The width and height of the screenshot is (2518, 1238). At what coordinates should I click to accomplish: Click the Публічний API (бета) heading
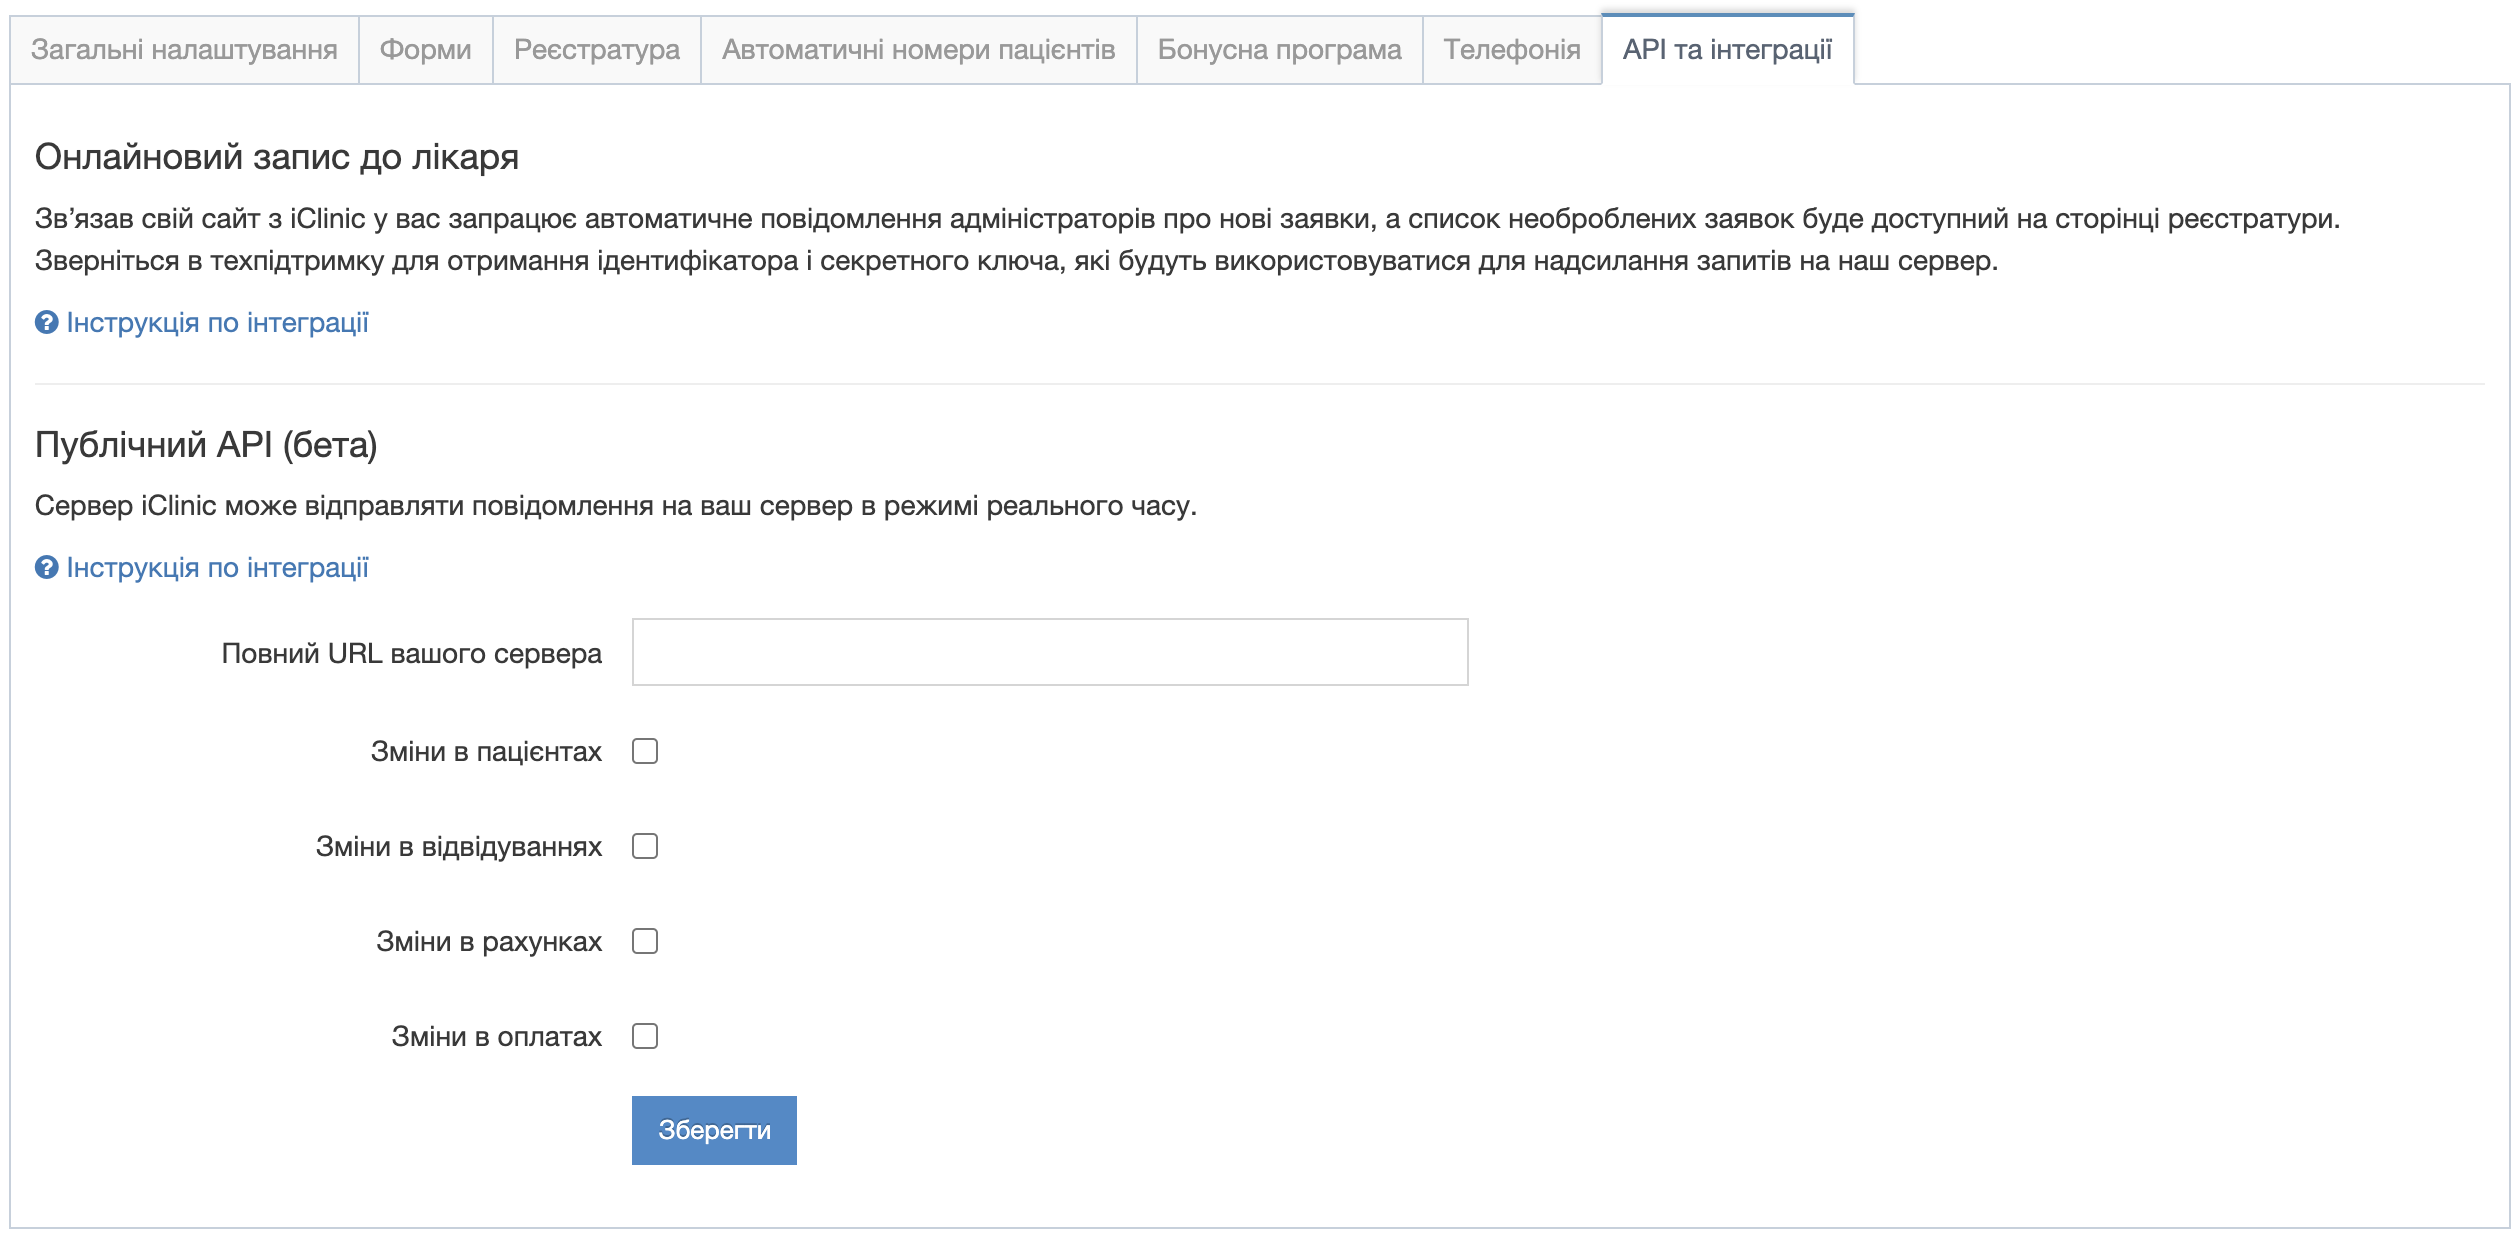pyautogui.click(x=206, y=444)
